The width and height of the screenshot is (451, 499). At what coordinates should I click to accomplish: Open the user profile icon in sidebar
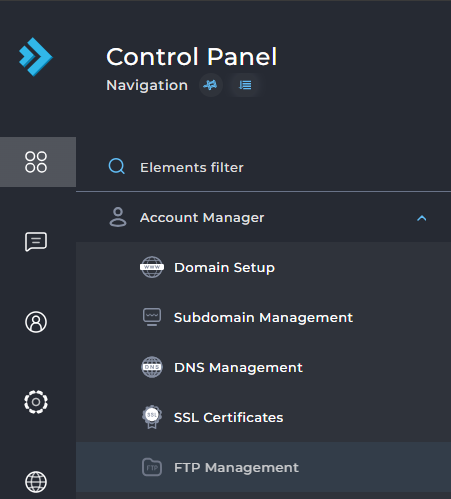36,322
